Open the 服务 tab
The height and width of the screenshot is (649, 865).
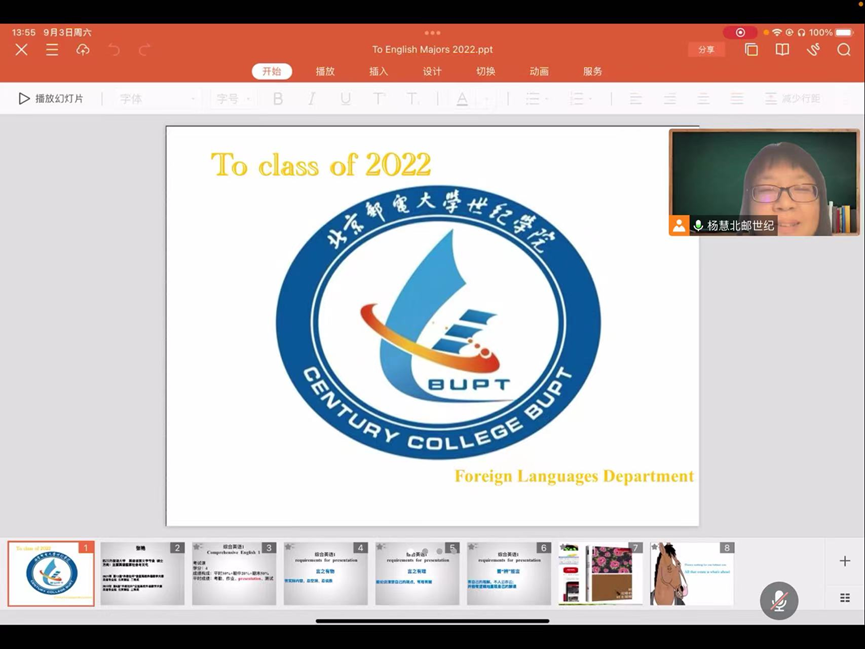[592, 71]
